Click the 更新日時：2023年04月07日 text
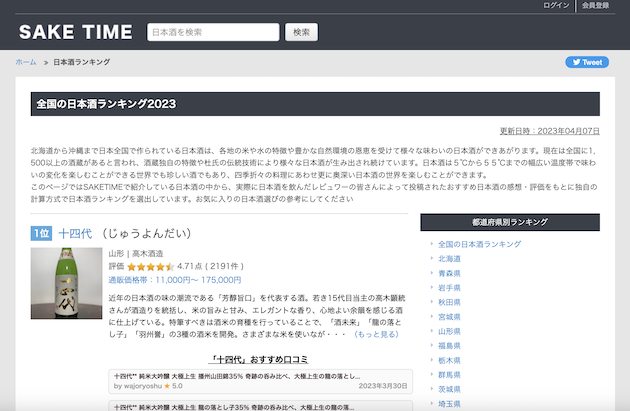Screen dimensions: 630x411 pos(550,131)
